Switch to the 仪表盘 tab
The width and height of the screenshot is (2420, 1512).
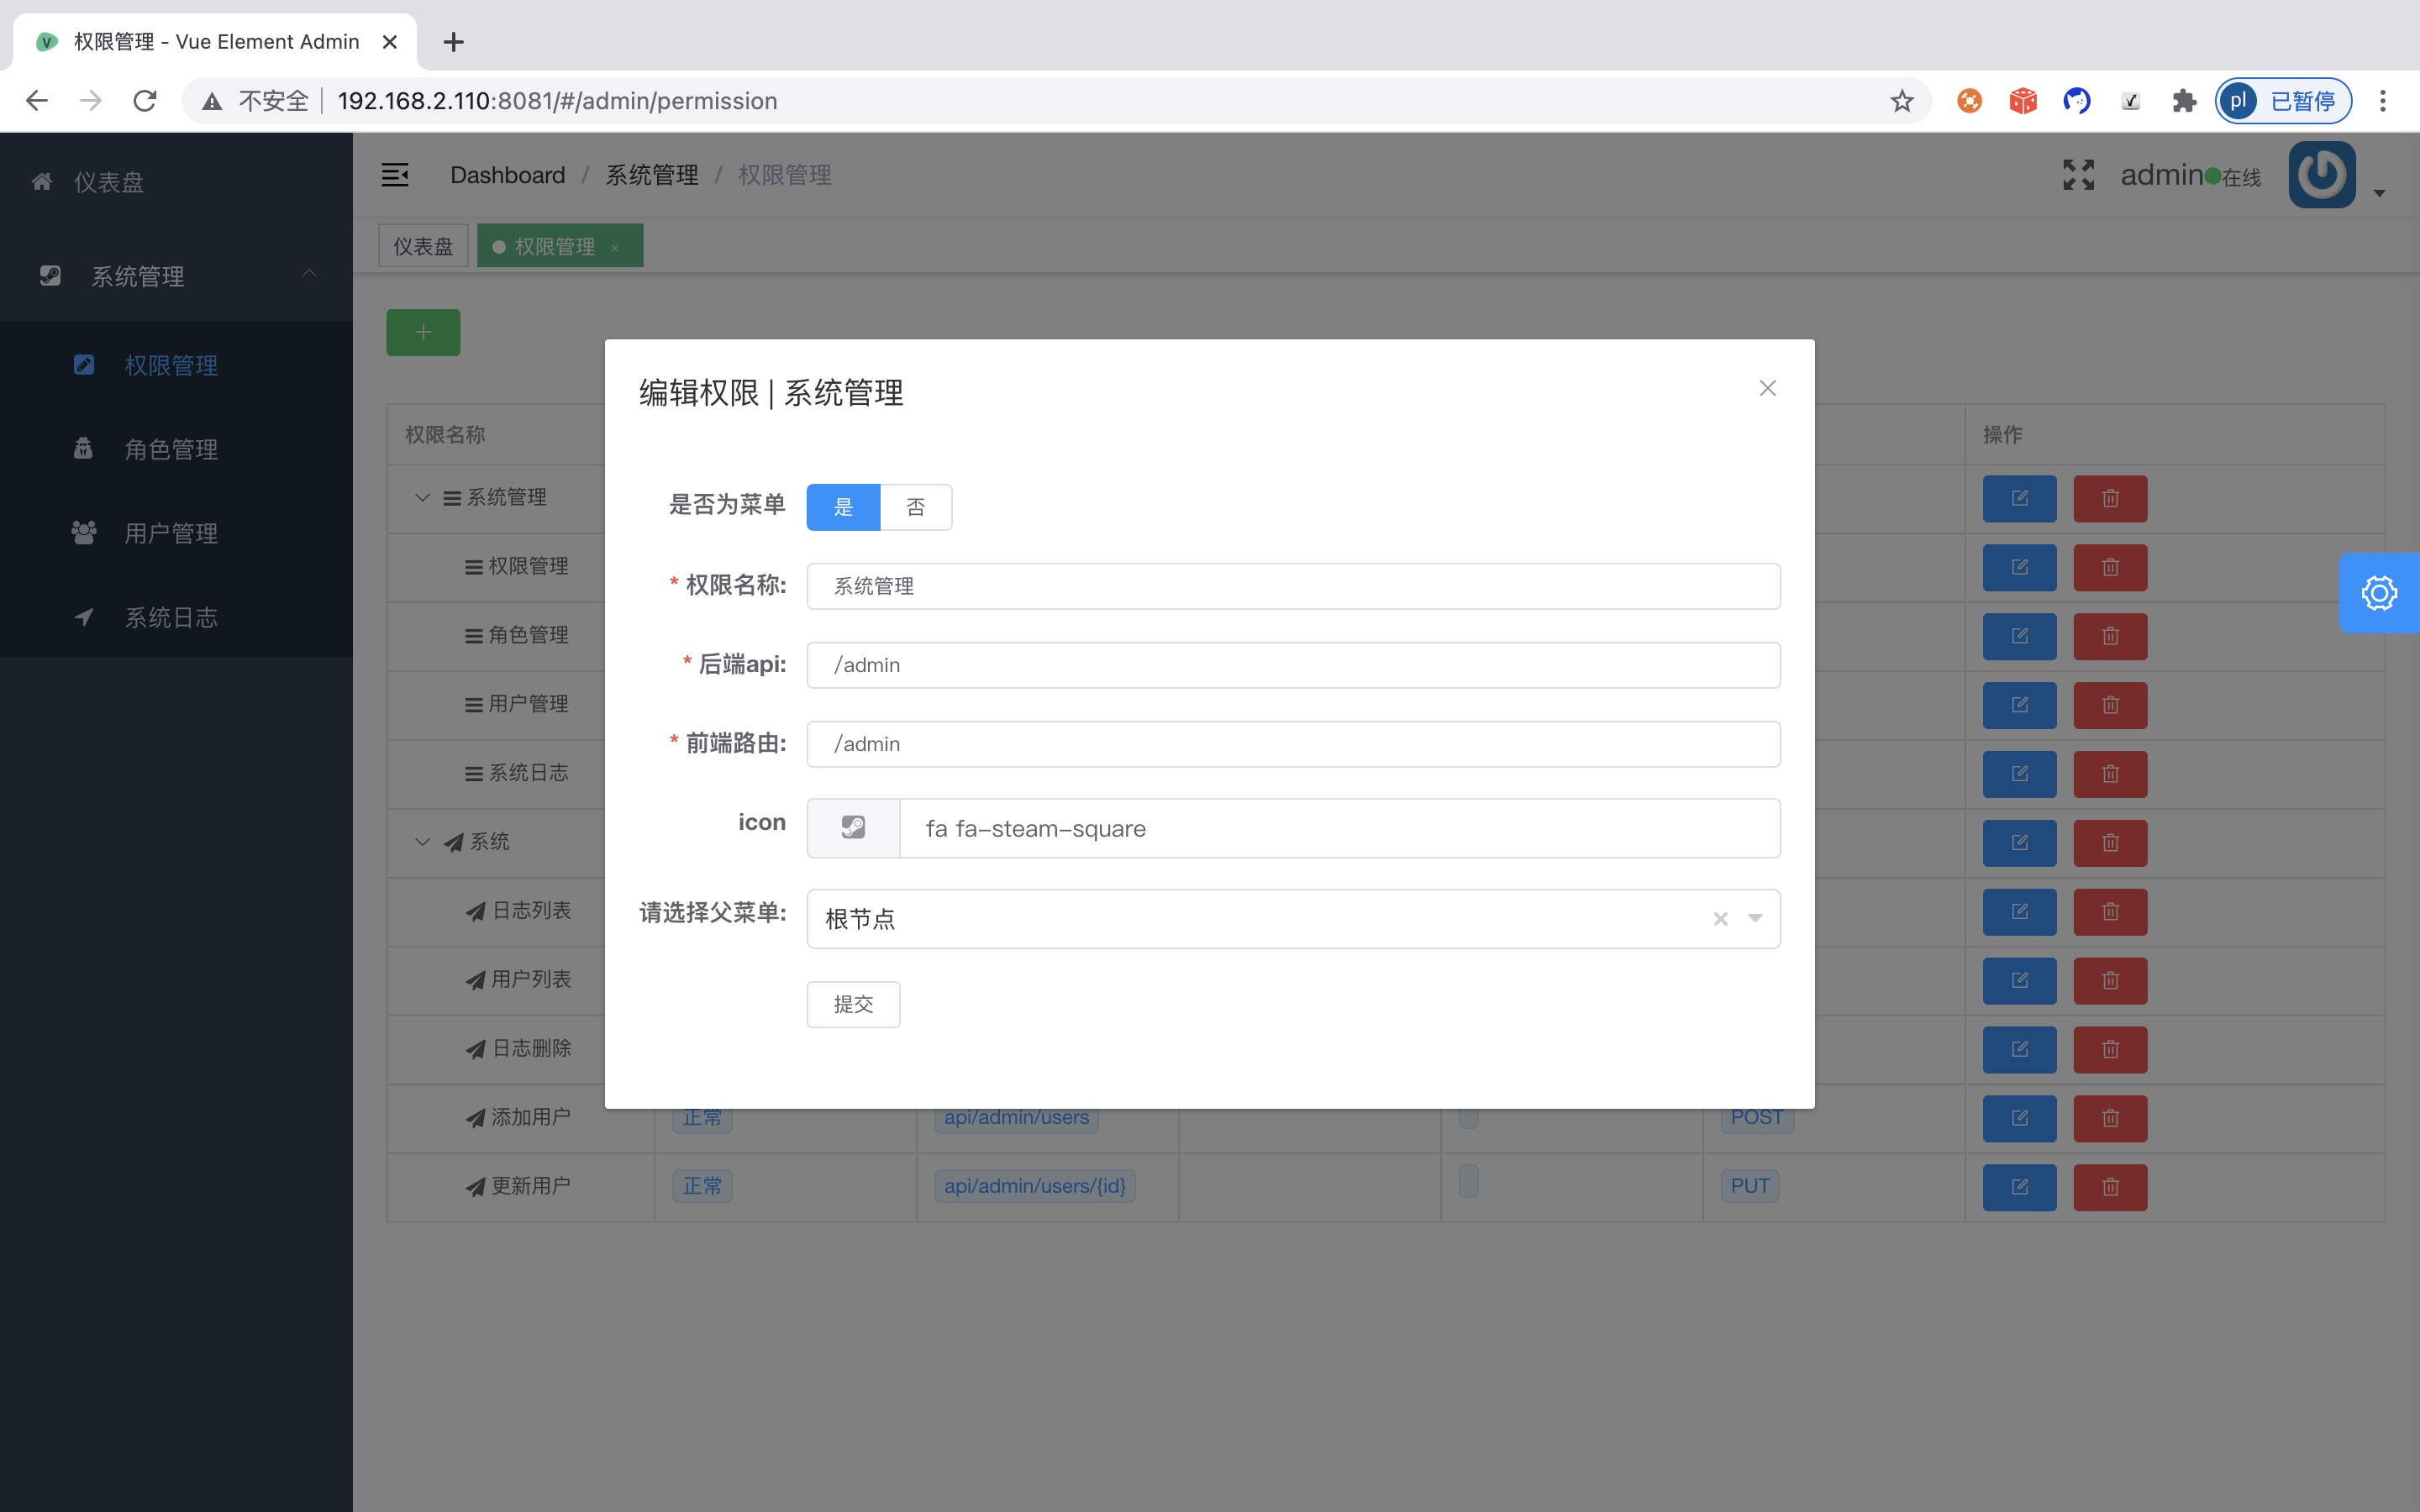(x=423, y=246)
